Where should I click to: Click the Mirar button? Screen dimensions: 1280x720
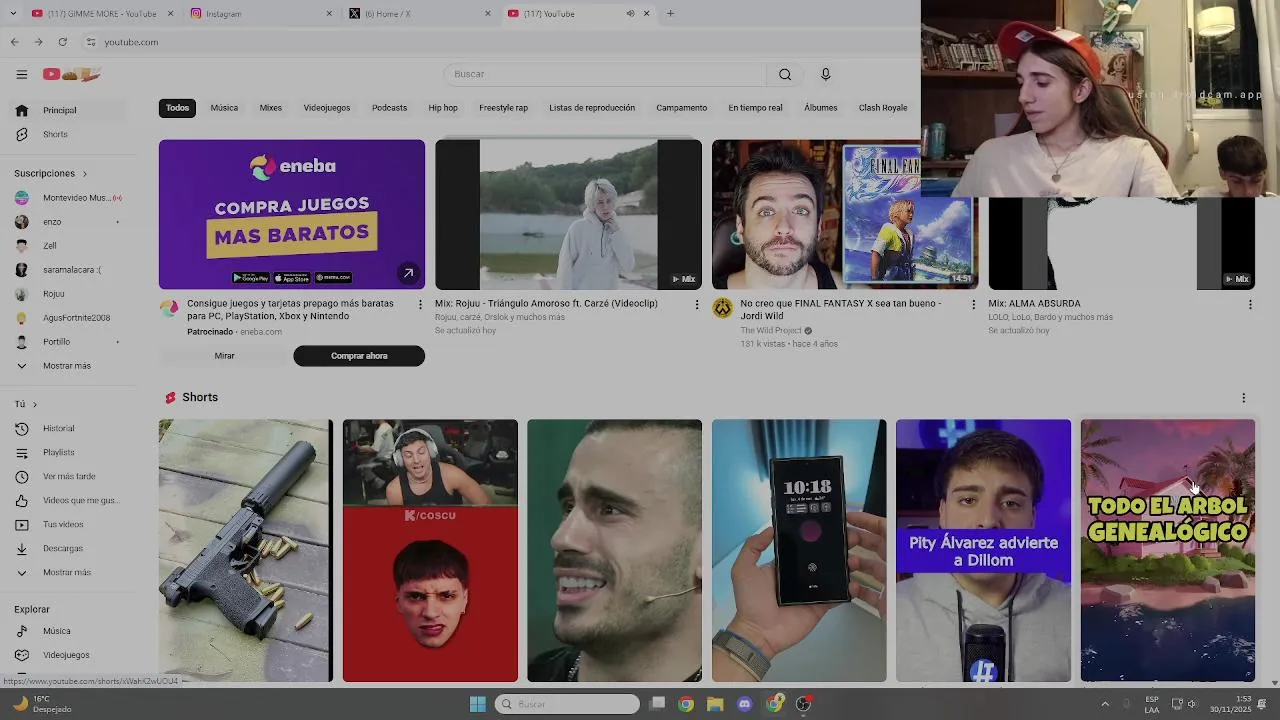[224, 356]
